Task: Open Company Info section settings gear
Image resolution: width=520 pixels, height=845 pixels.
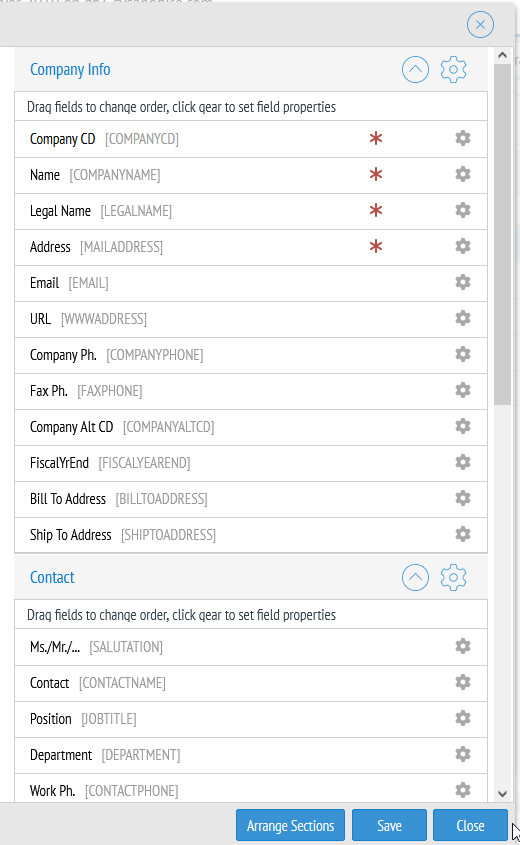Action: (x=453, y=70)
